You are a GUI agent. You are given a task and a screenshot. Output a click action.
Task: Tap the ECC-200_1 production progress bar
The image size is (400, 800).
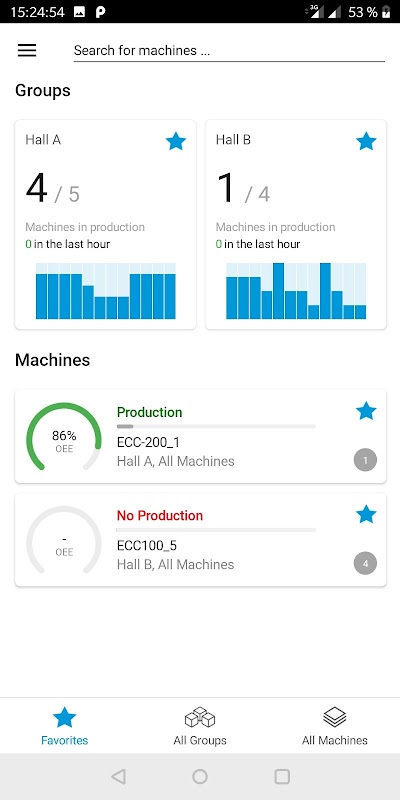(x=216, y=426)
